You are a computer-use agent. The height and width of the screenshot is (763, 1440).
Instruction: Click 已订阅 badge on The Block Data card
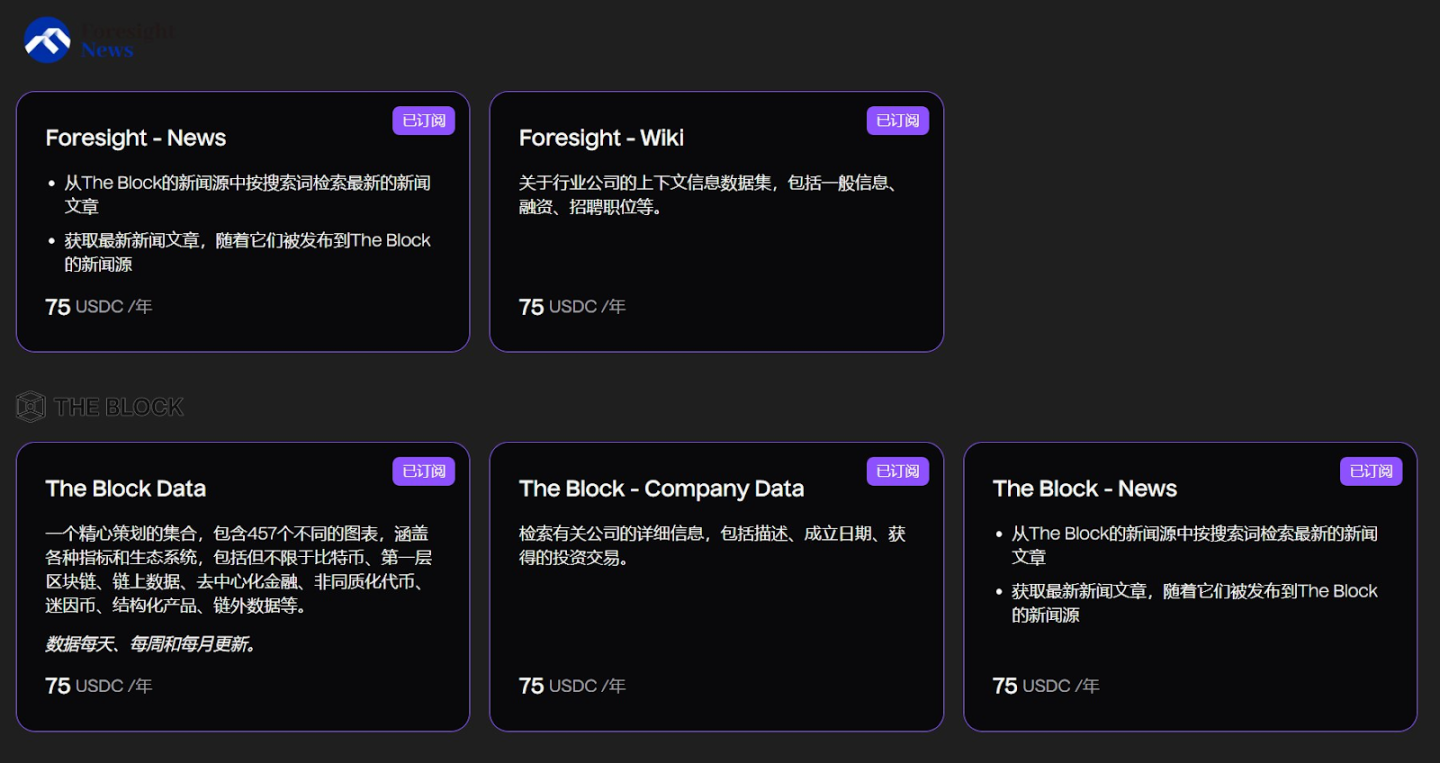coord(424,471)
